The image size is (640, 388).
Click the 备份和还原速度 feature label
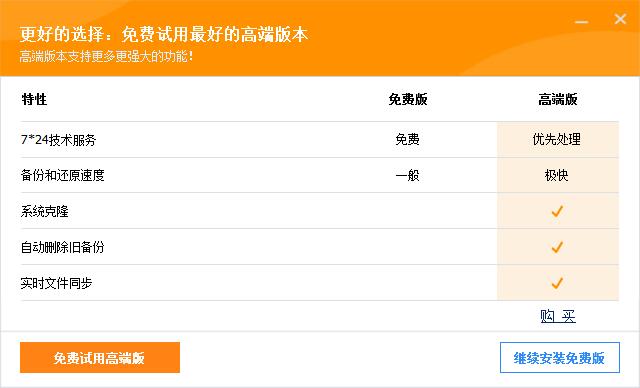coord(62,175)
